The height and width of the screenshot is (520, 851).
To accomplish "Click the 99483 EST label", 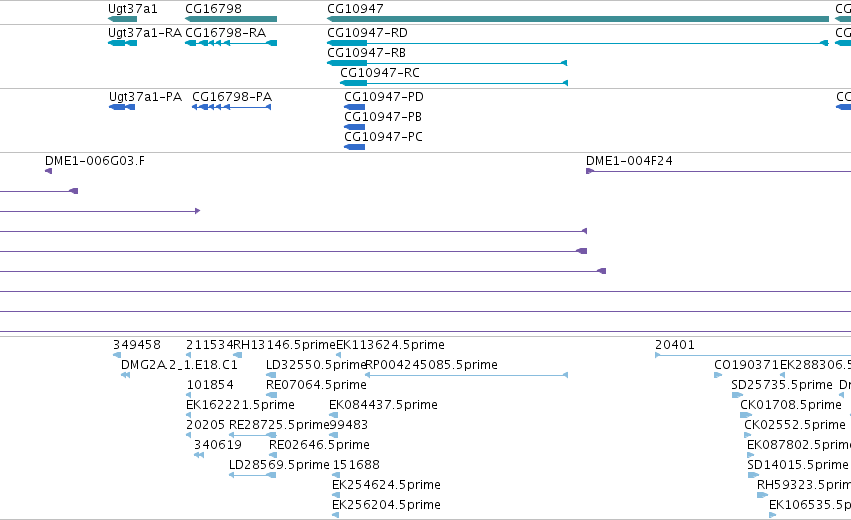I will 348,425.
